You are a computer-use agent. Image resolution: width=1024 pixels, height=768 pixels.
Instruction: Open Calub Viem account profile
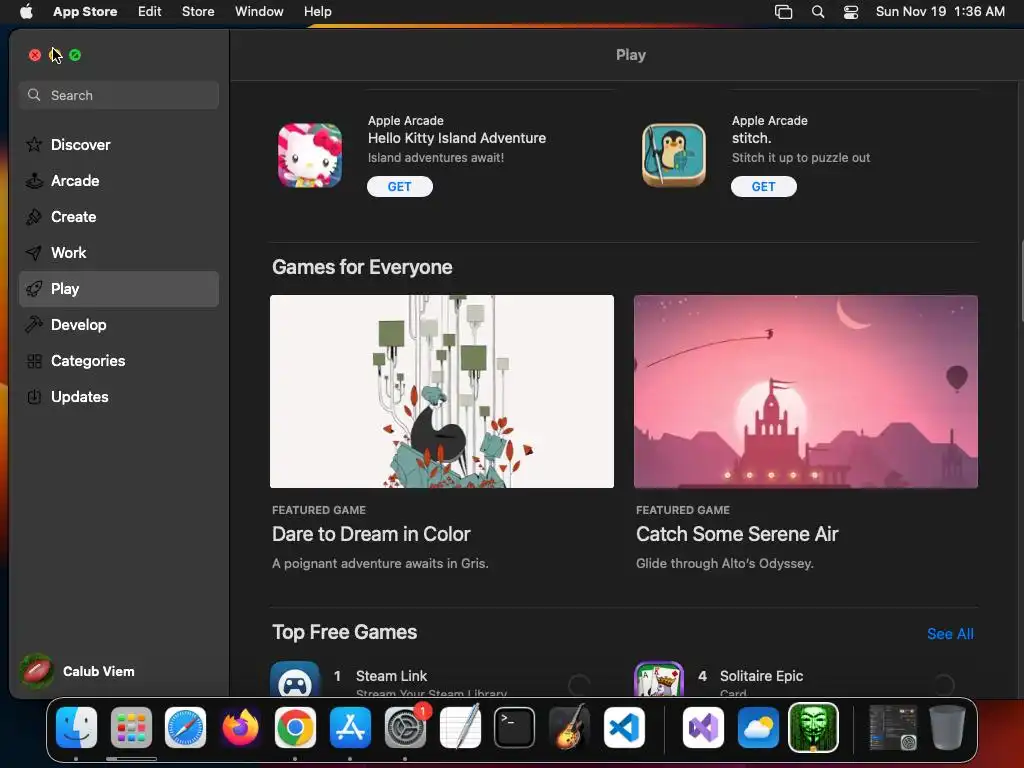[78, 671]
